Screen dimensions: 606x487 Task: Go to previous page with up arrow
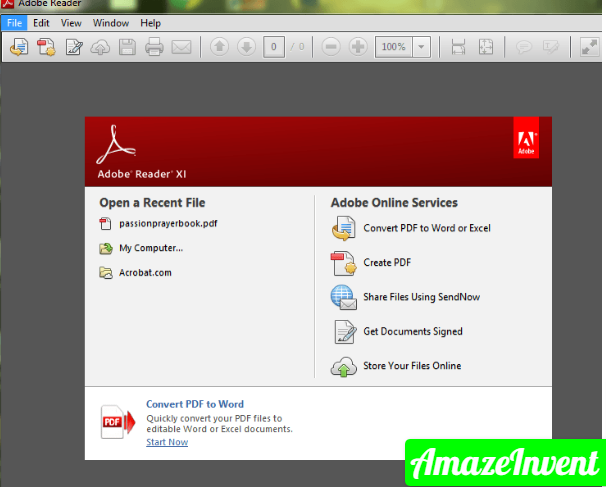point(220,47)
